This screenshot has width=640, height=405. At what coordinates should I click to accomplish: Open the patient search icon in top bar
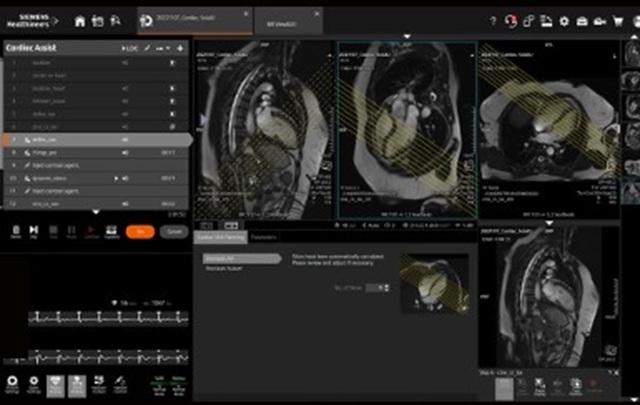point(116,20)
